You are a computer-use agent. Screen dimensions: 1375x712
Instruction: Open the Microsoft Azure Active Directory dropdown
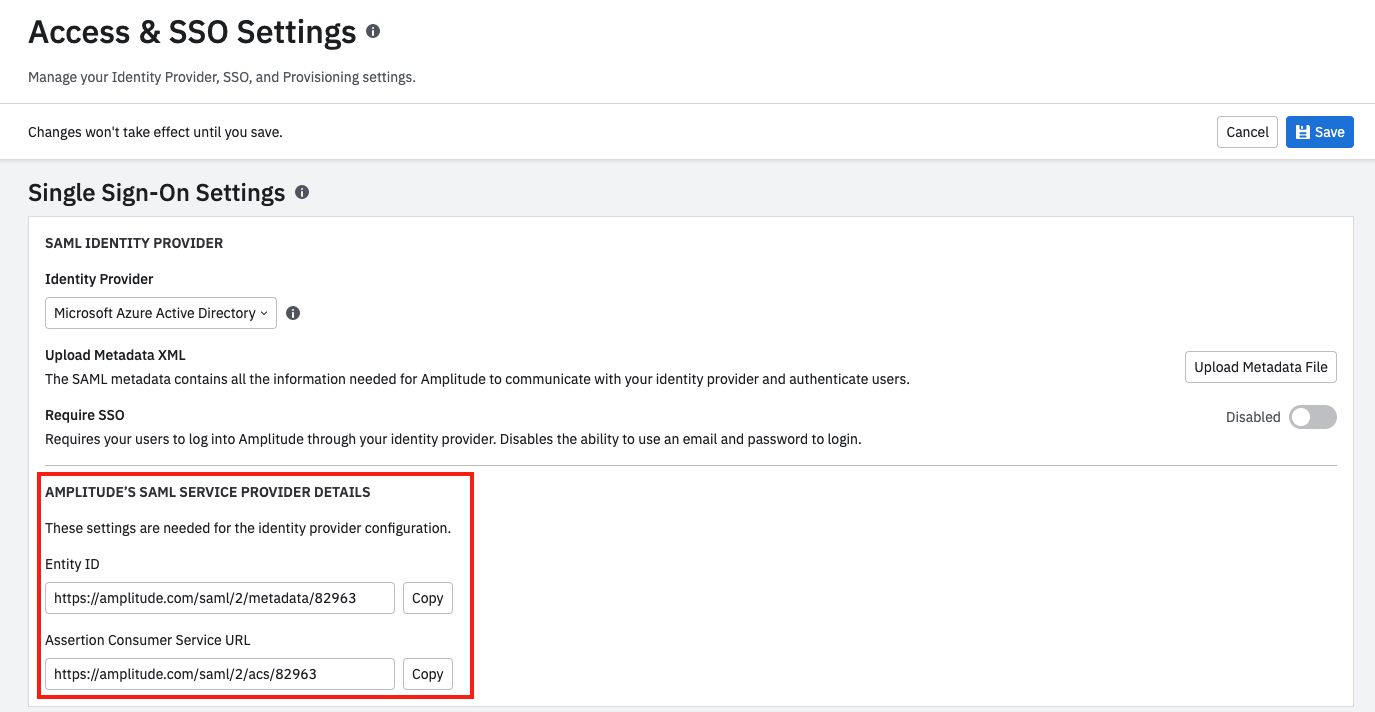coord(161,313)
